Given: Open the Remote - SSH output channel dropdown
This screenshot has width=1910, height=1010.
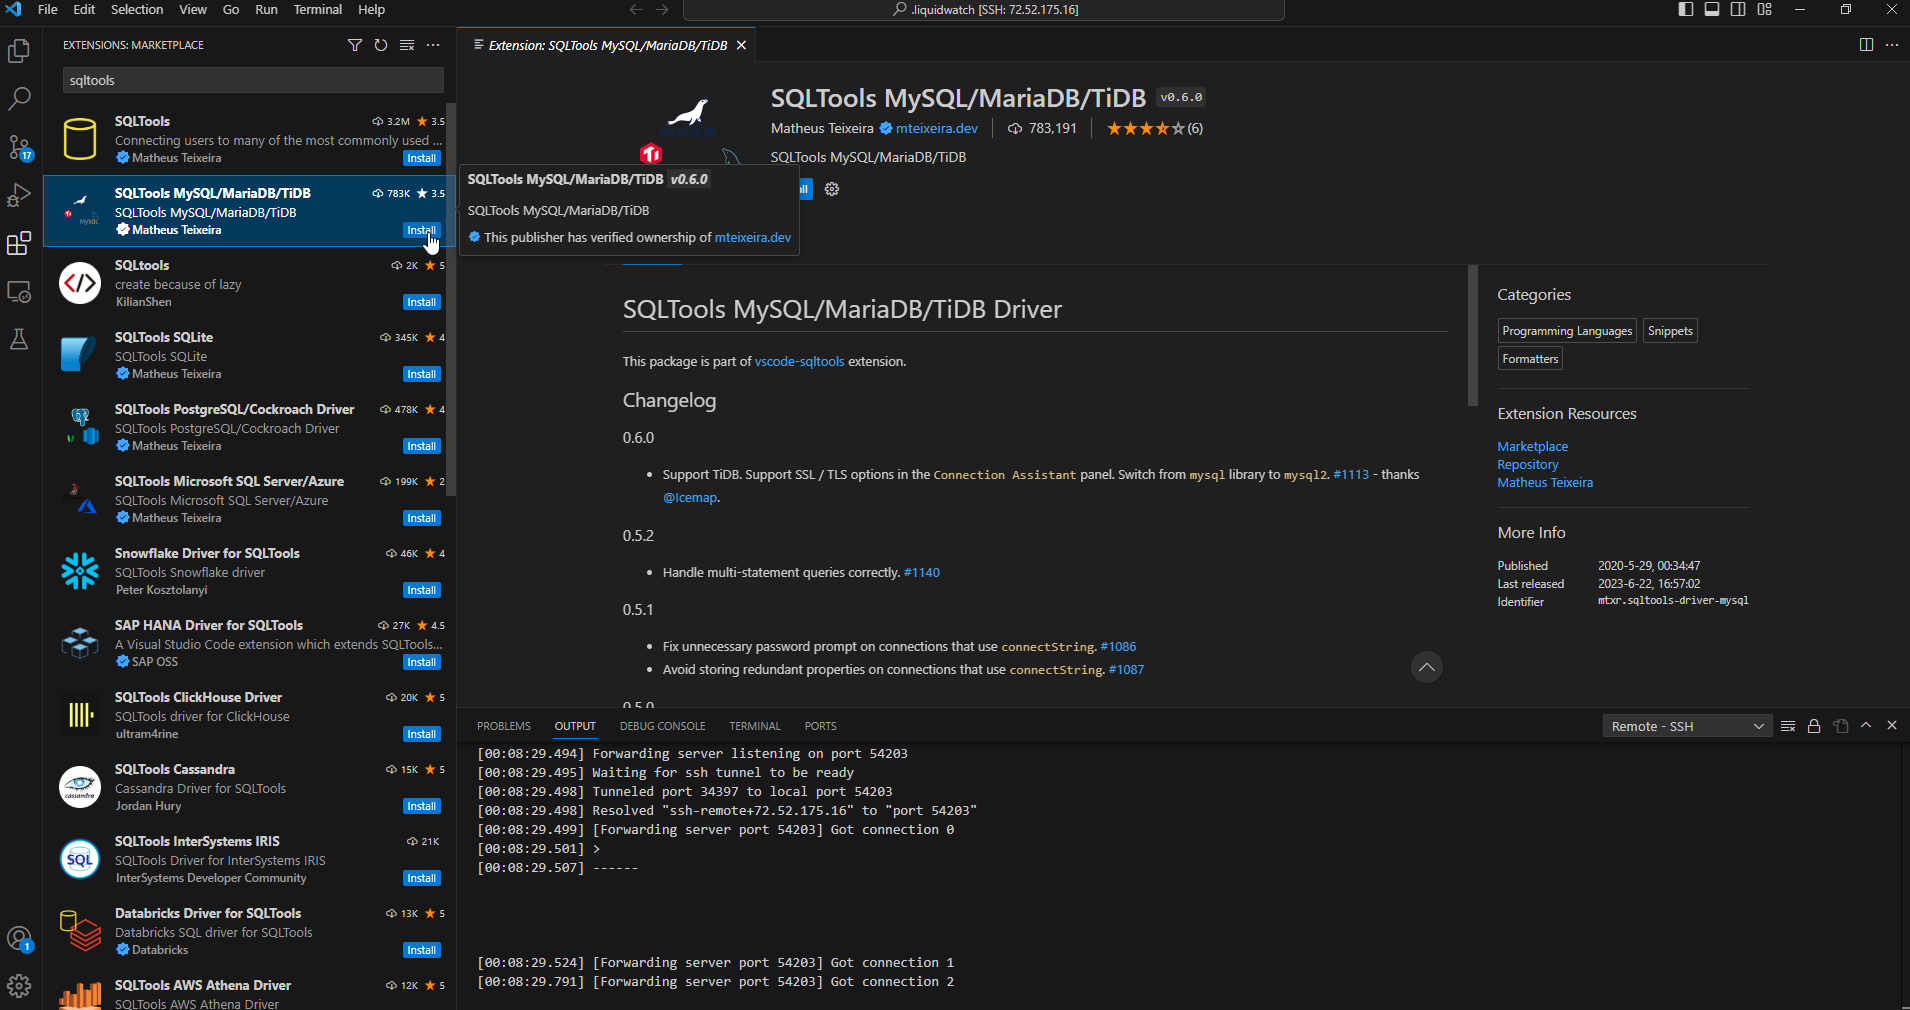Looking at the screenshot, I should [x=1685, y=726].
